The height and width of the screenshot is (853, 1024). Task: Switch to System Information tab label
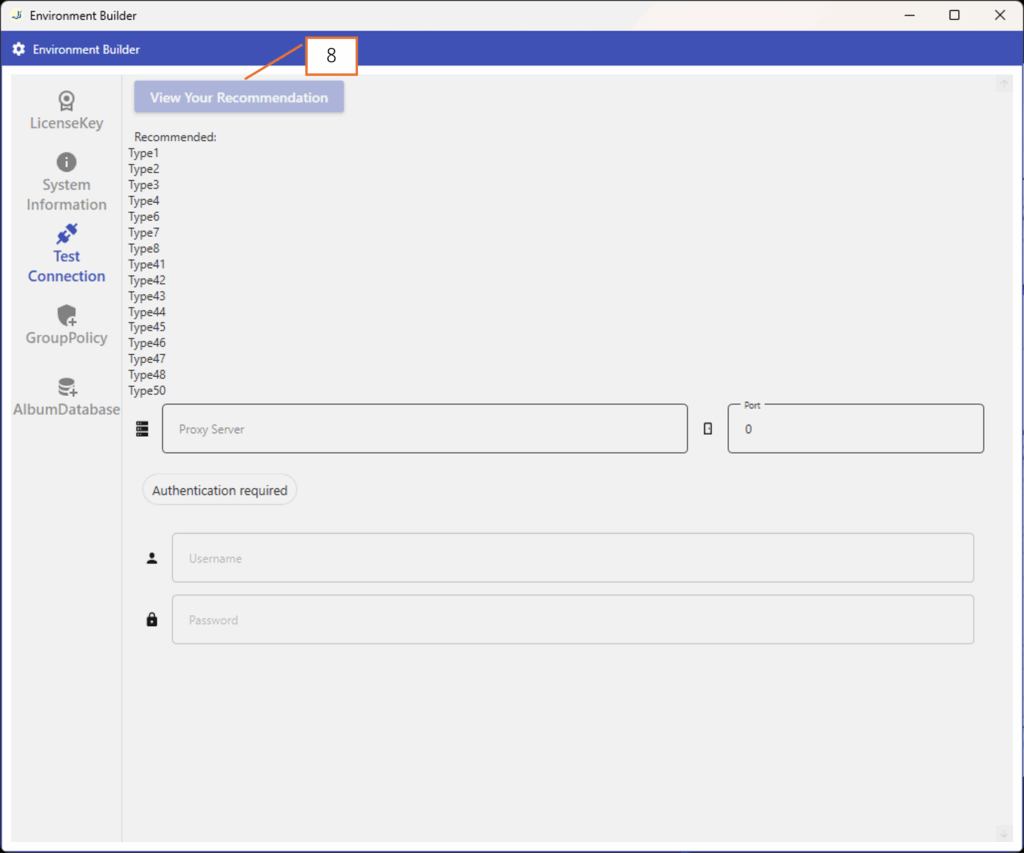66,195
